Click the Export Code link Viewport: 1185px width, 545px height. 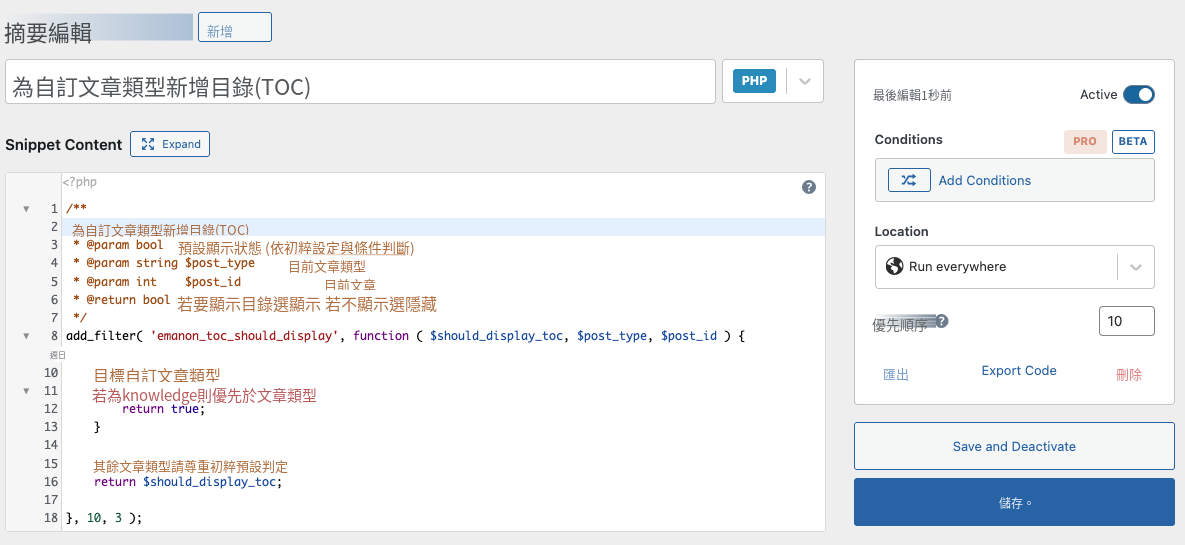[x=1019, y=370]
